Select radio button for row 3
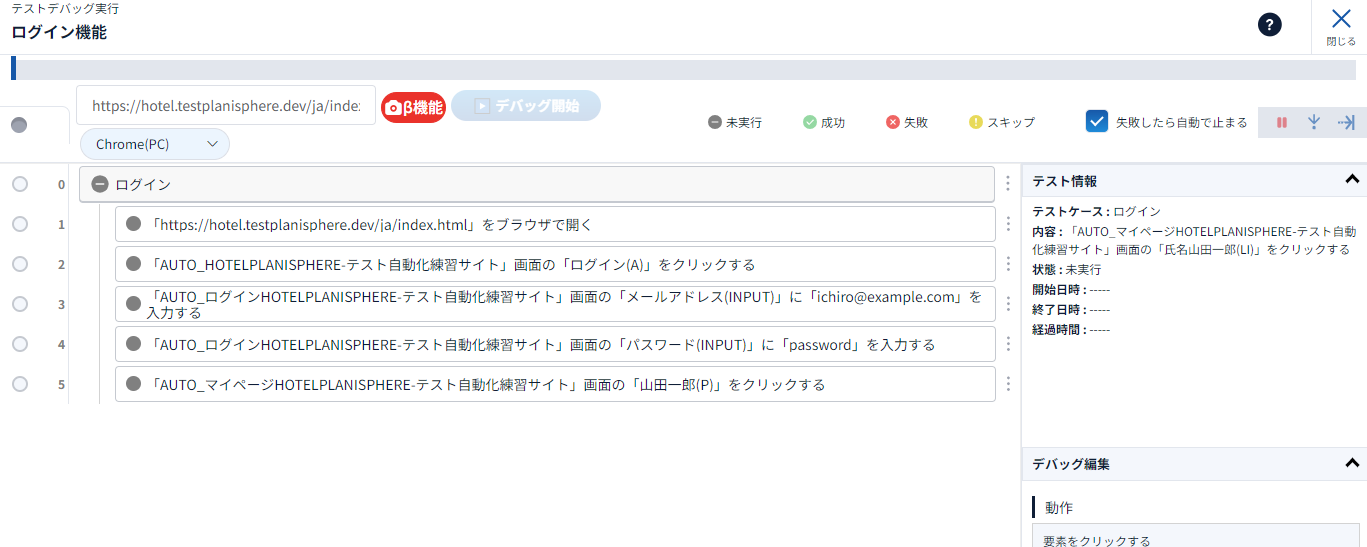The width and height of the screenshot is (1367, 547). 20,304
